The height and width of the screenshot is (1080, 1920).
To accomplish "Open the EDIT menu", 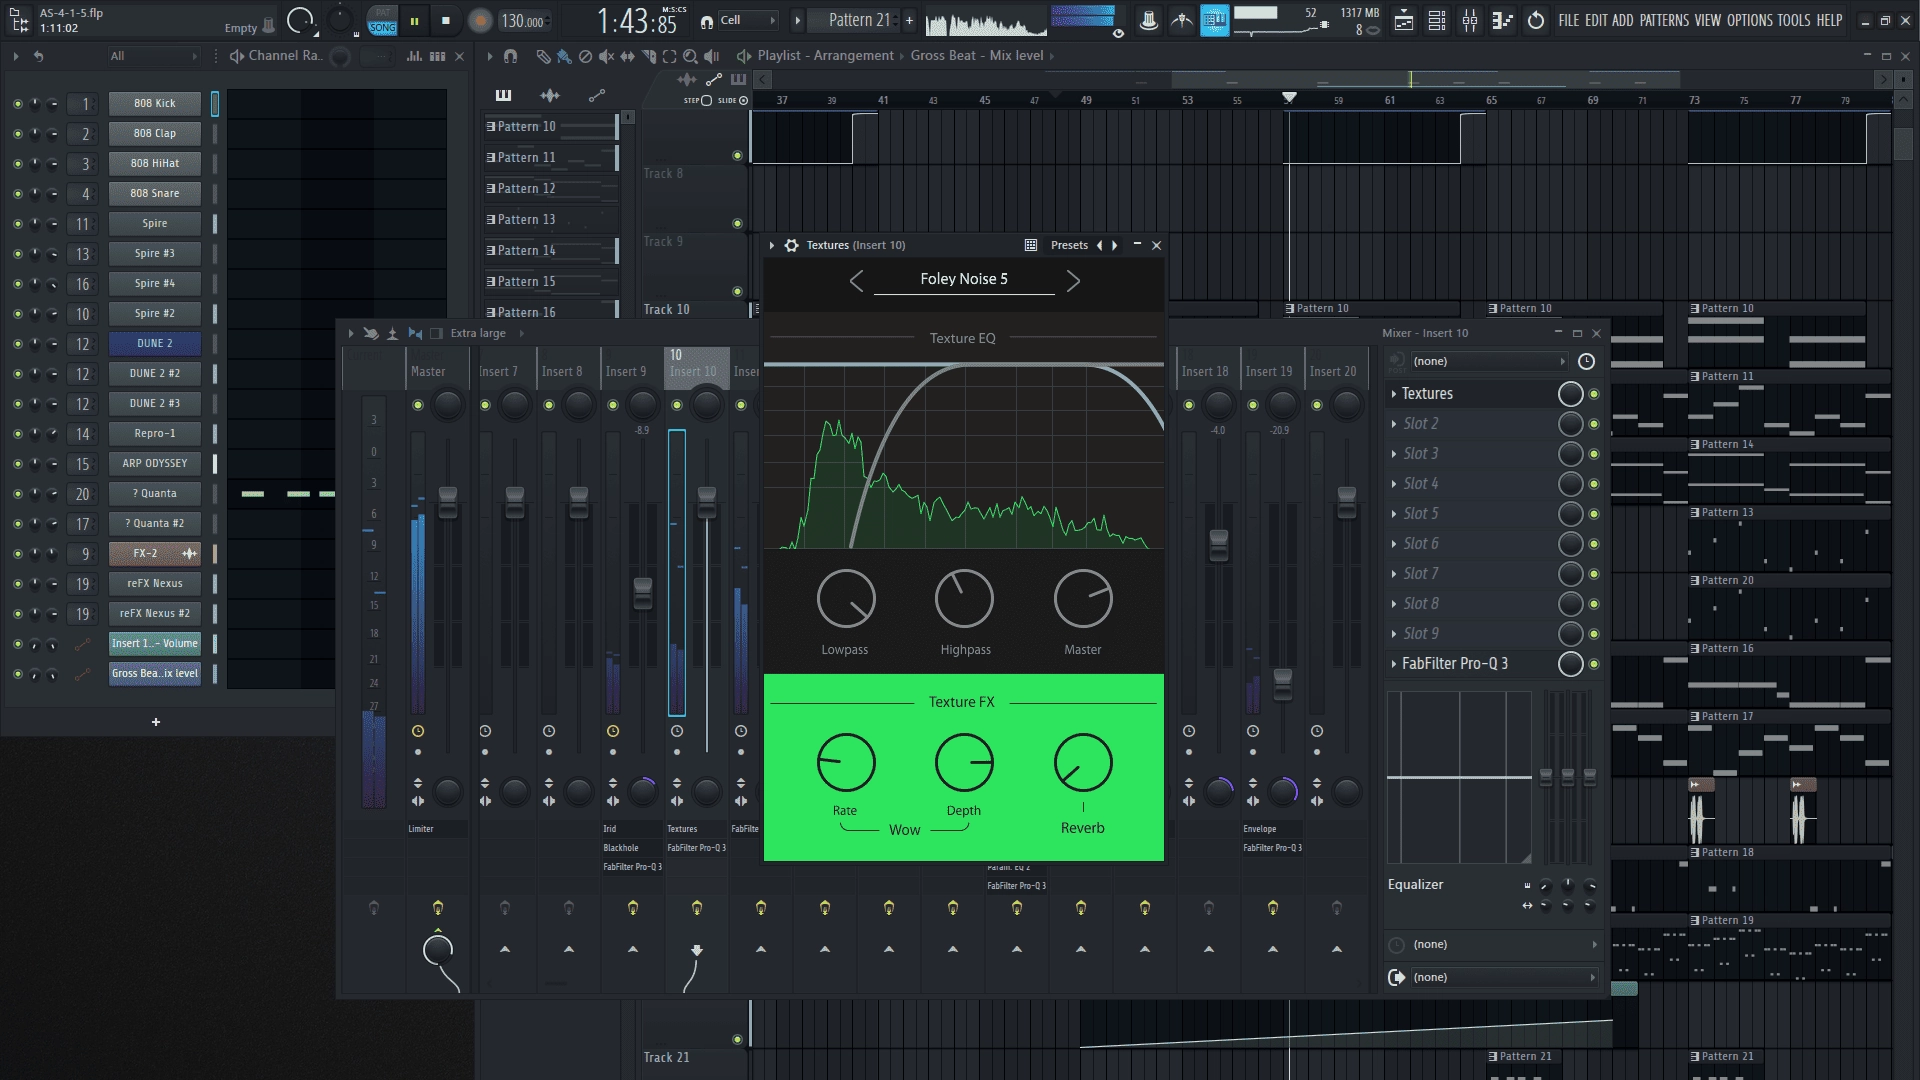I will coord(1596,20).
